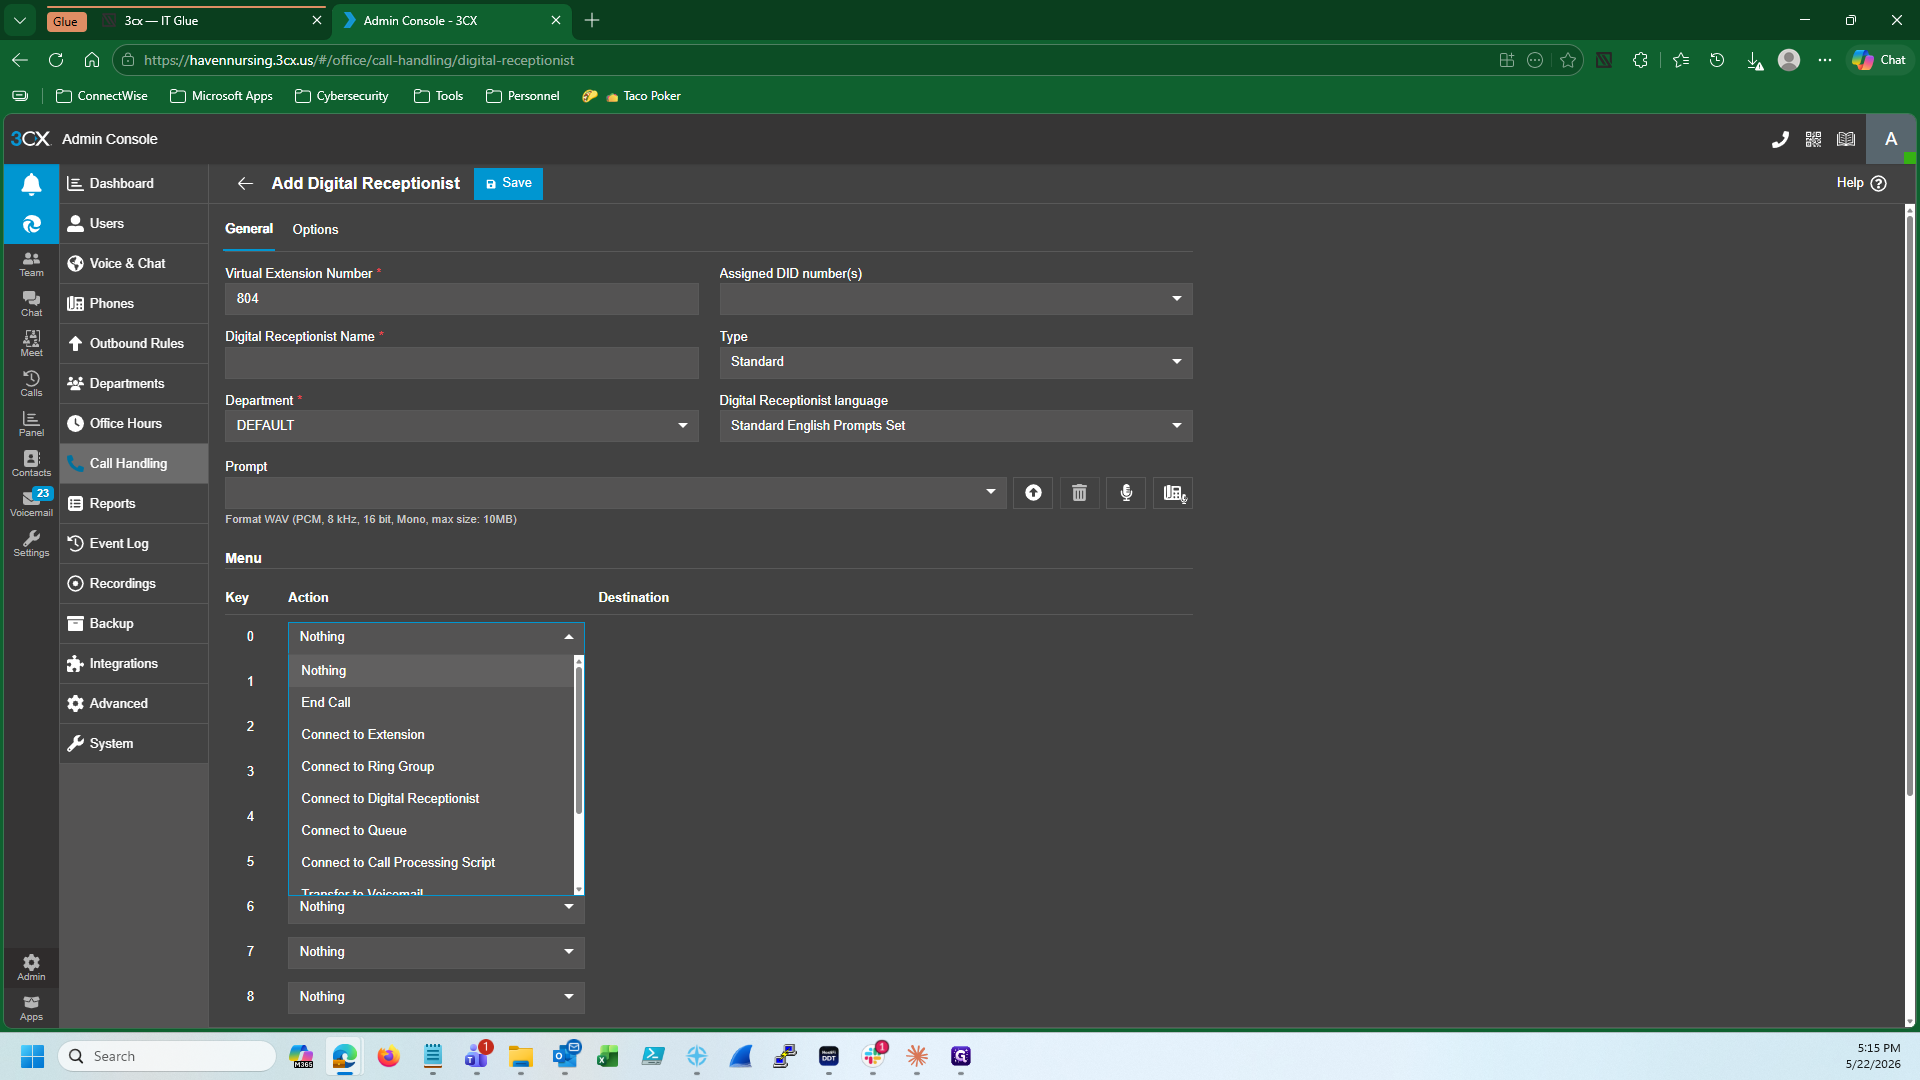Click the Windows taskbar Search box
Viewport: 1920px width, 1080px height.
(168, 1056)
